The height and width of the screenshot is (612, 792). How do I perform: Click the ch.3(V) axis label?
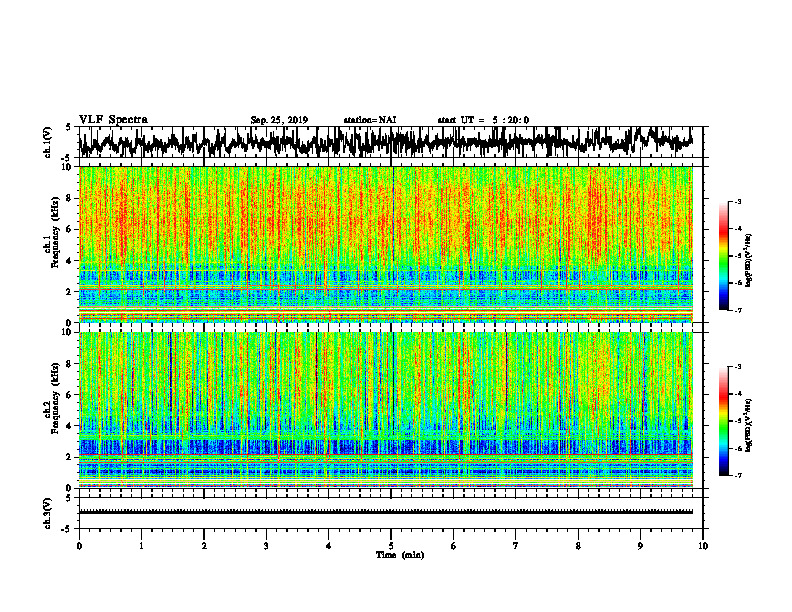48,513
